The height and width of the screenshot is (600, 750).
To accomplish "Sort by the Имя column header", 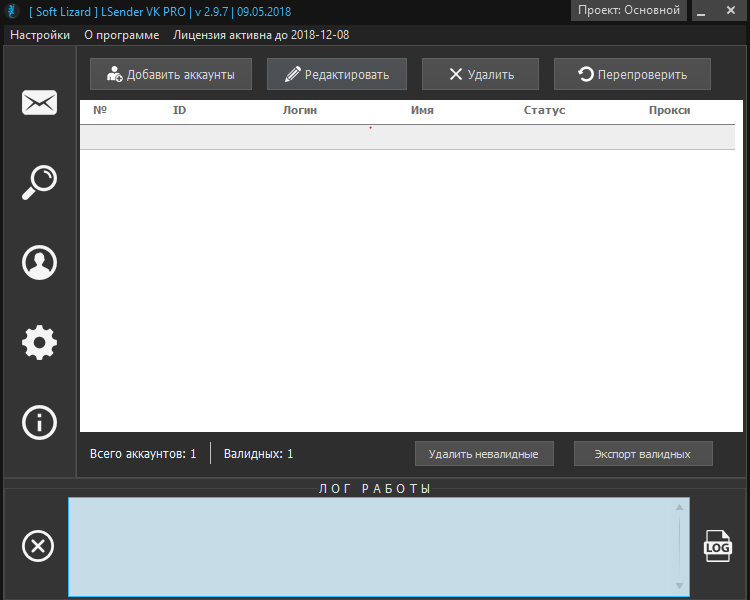I will coord(422,110).
